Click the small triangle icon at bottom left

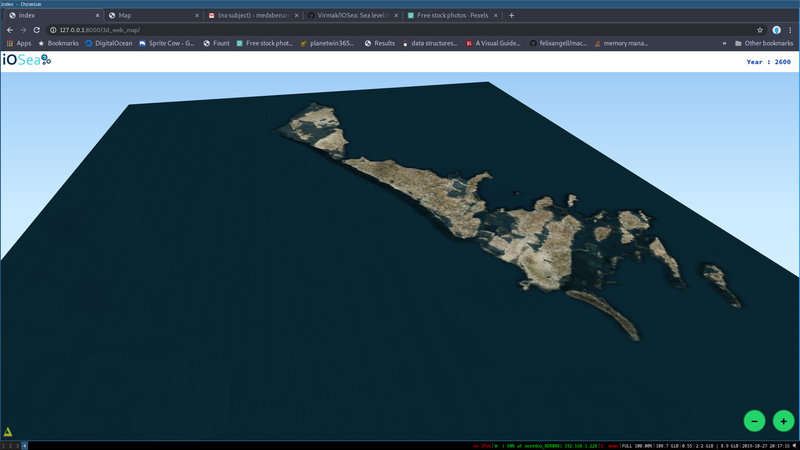(9, 432)
